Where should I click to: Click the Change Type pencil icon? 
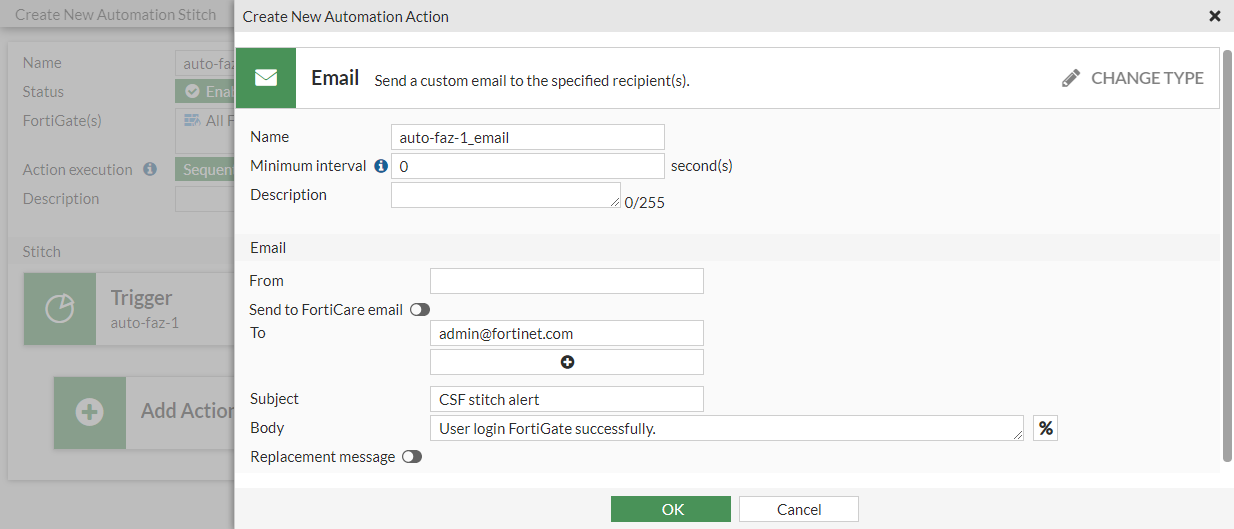coord(1071,78)
